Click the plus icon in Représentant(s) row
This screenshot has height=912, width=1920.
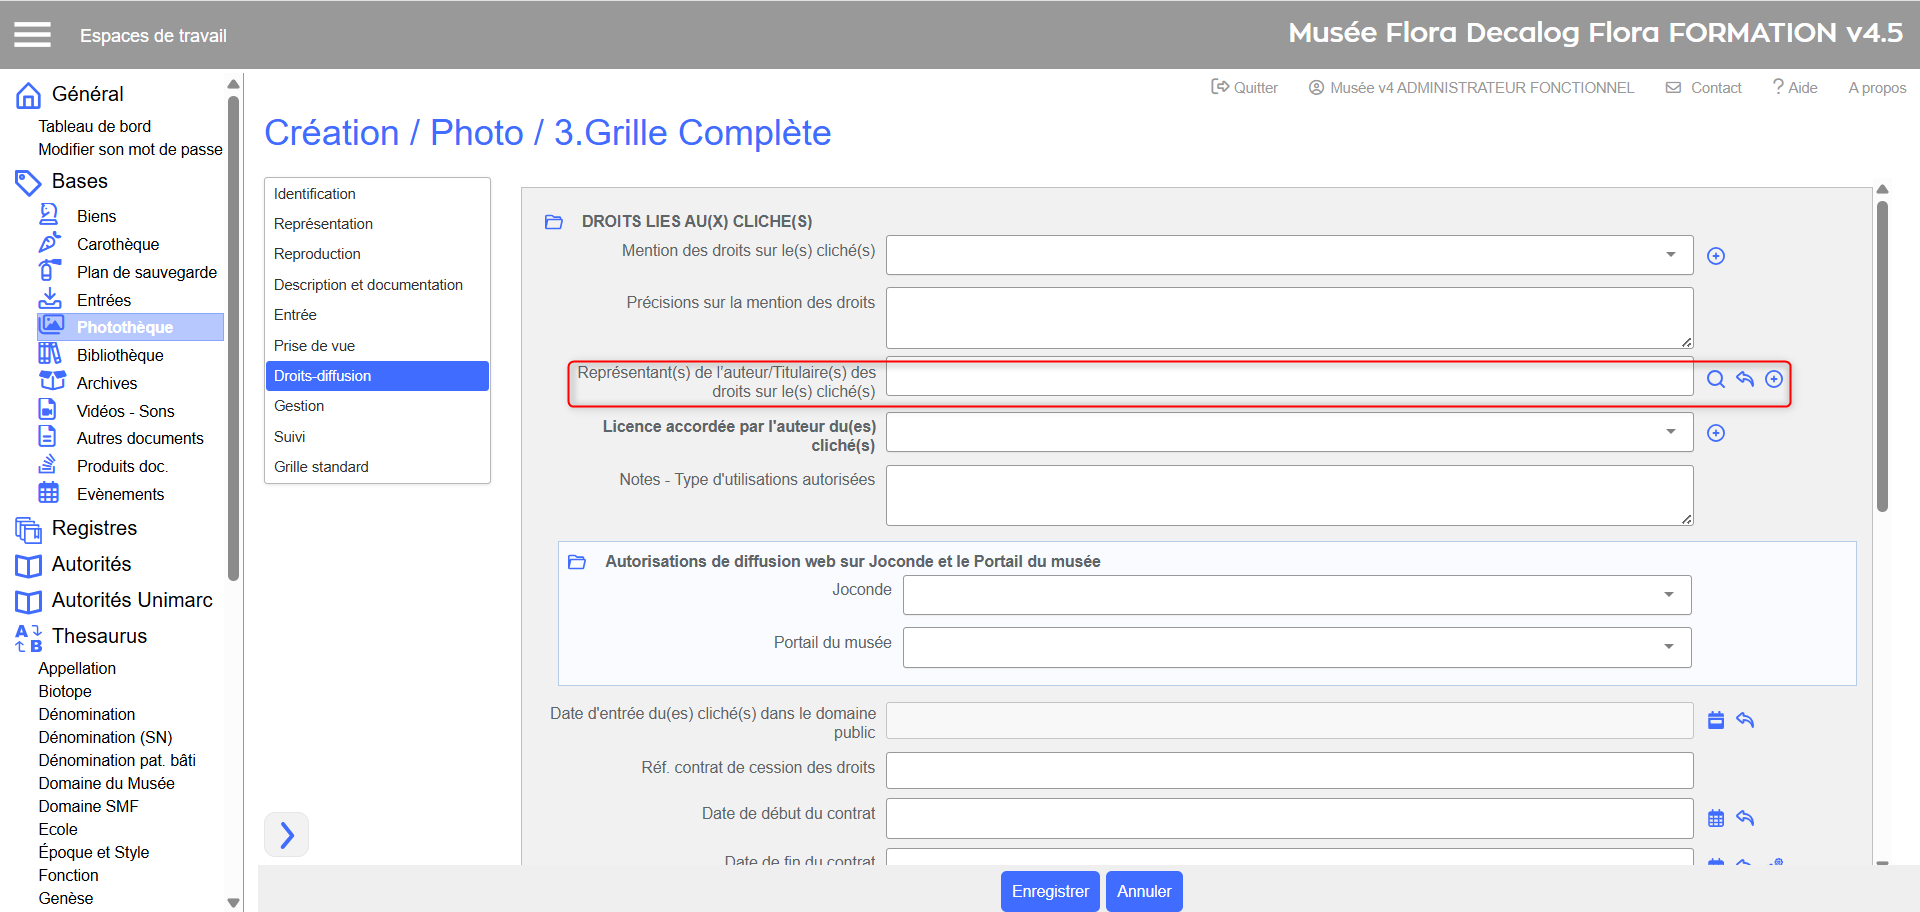click(x=1773, y=379)
